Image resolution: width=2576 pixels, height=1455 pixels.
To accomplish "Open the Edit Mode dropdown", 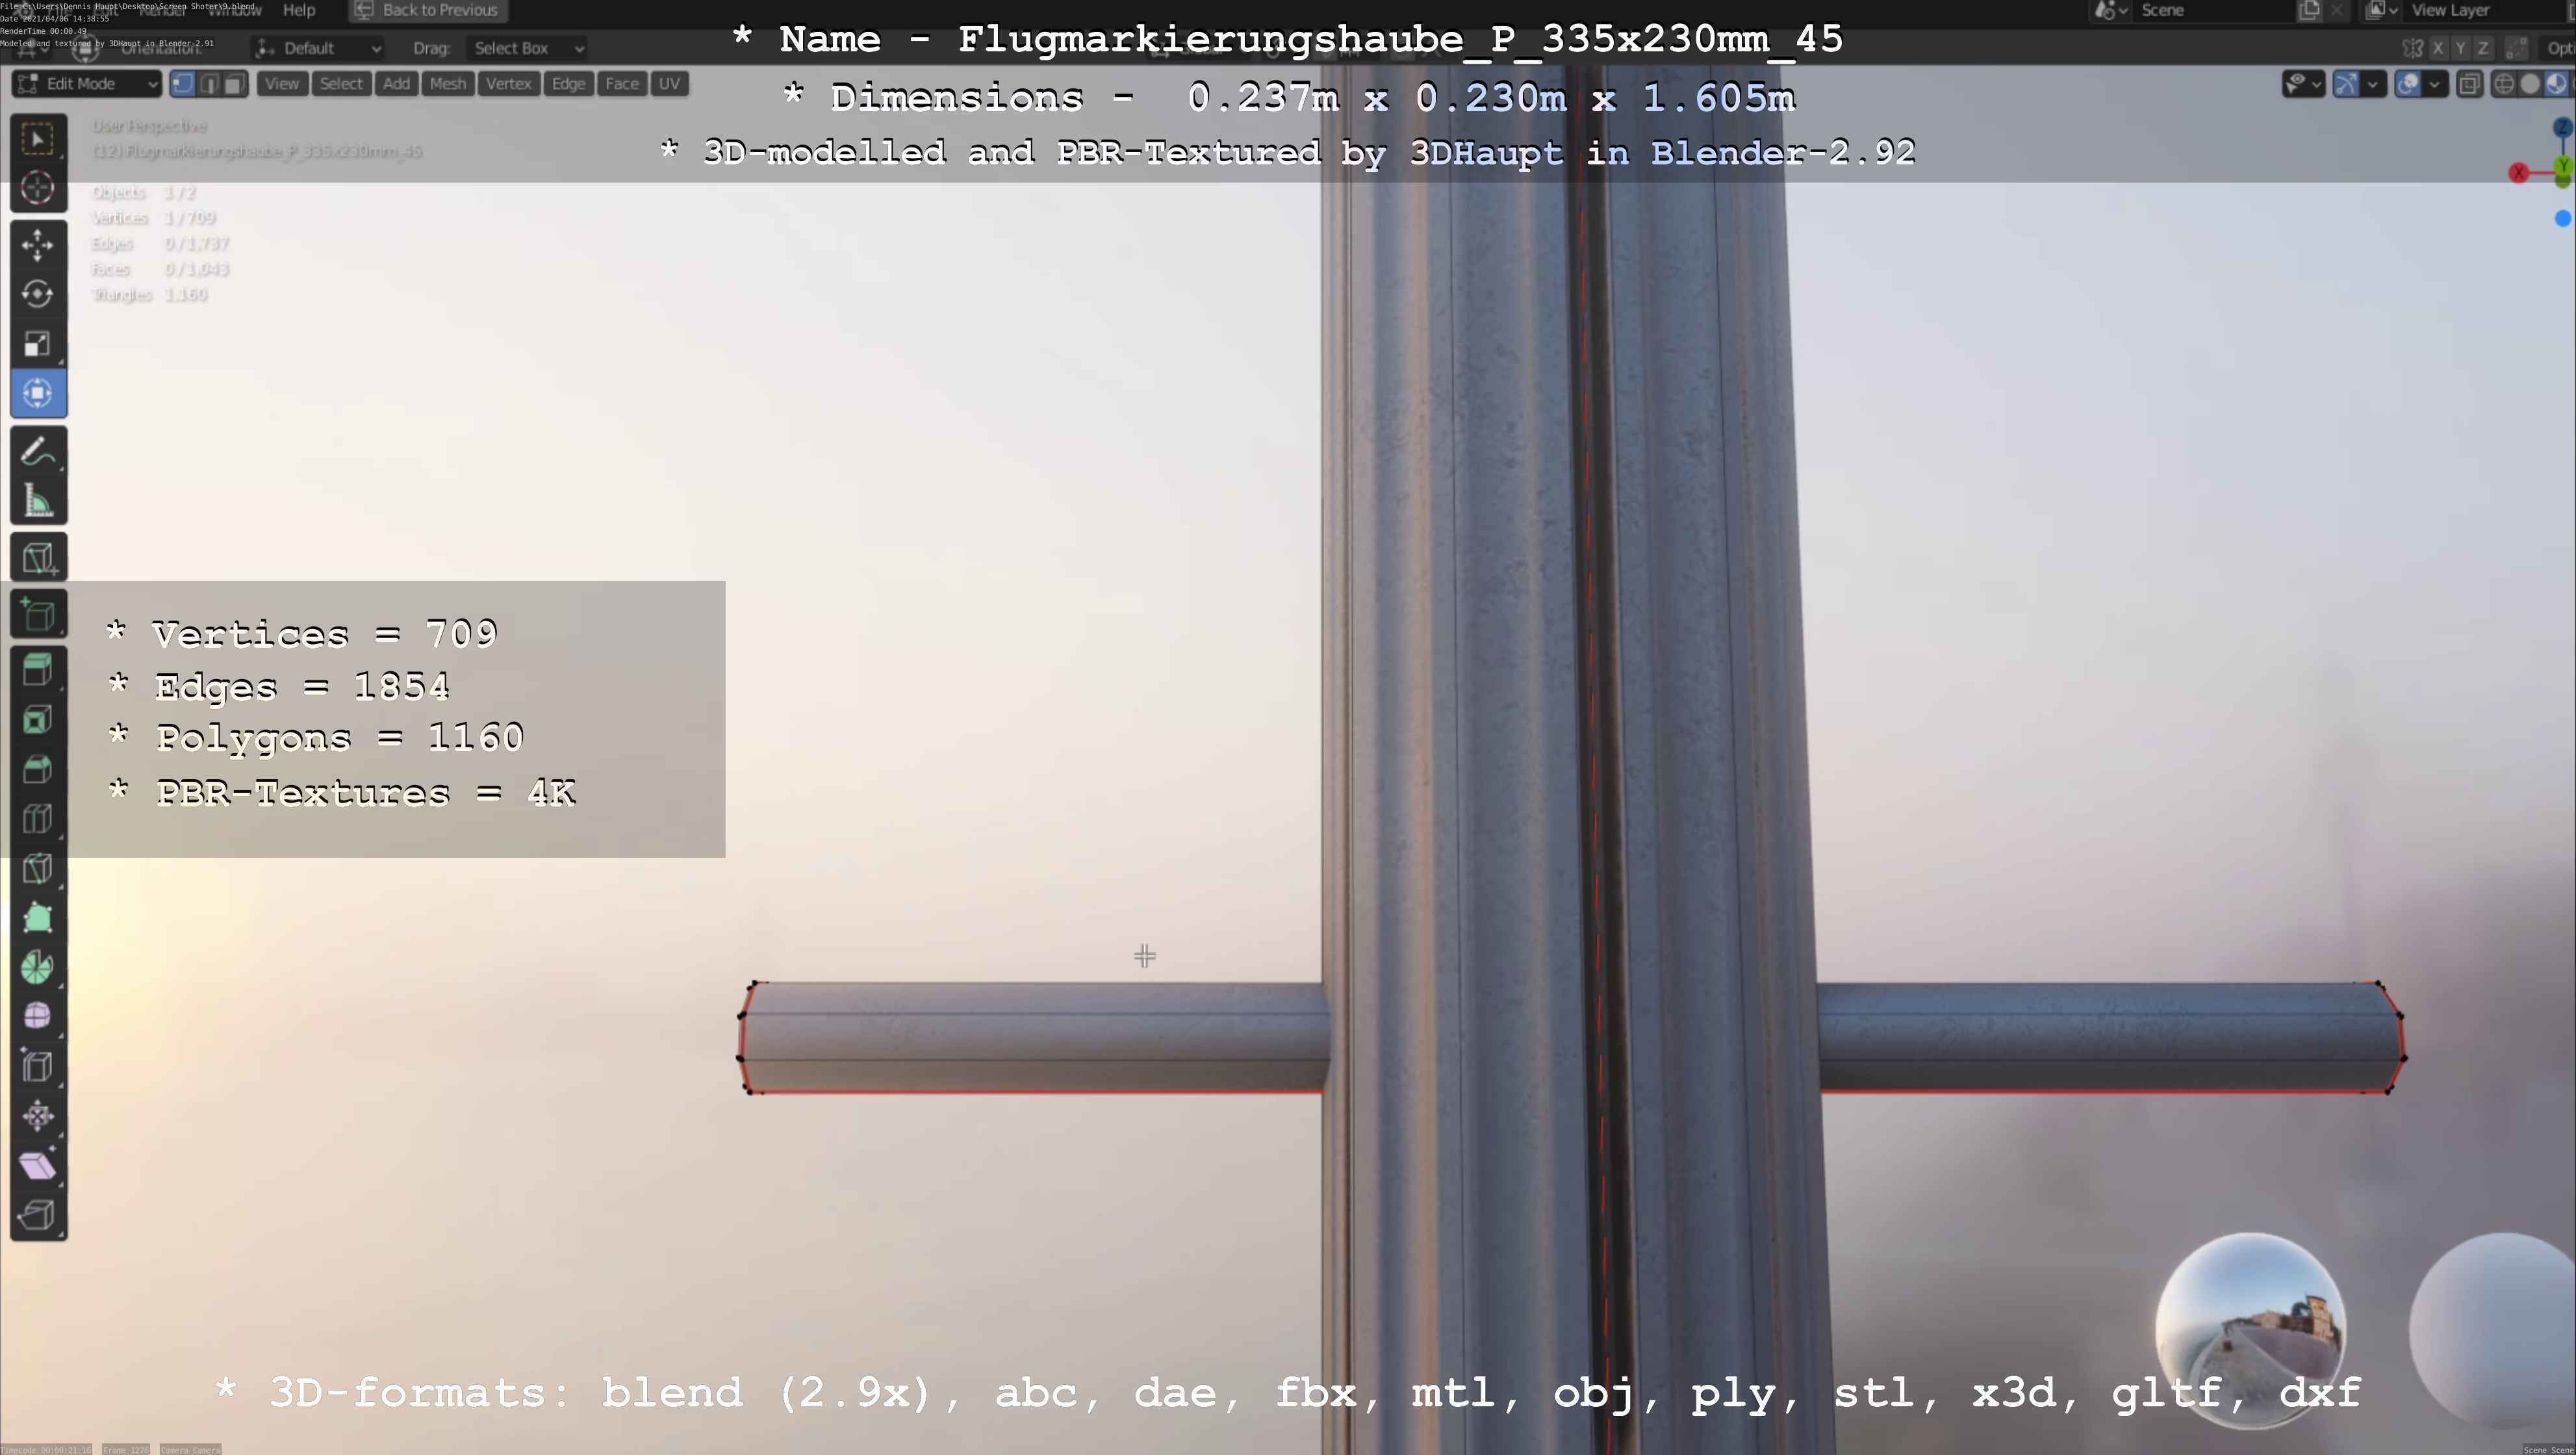I will click(87, 84).
